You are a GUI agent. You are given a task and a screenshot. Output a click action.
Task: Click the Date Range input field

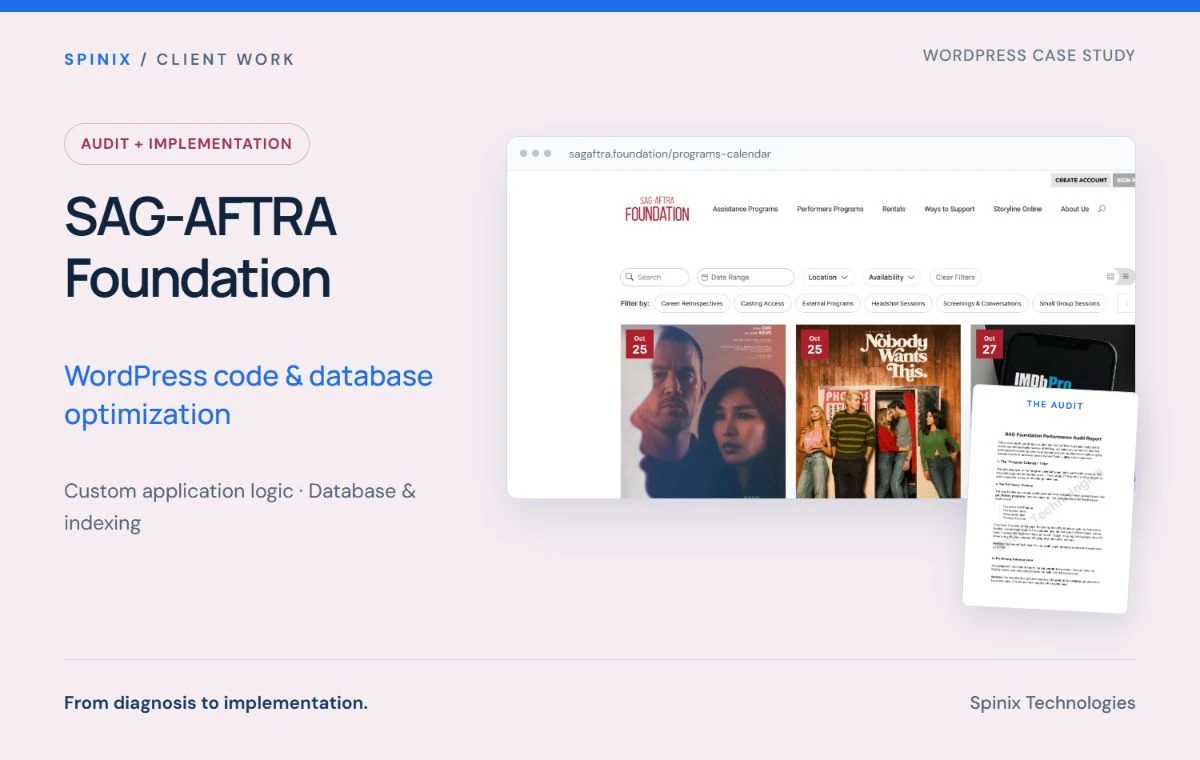click(x=745, y=277)
